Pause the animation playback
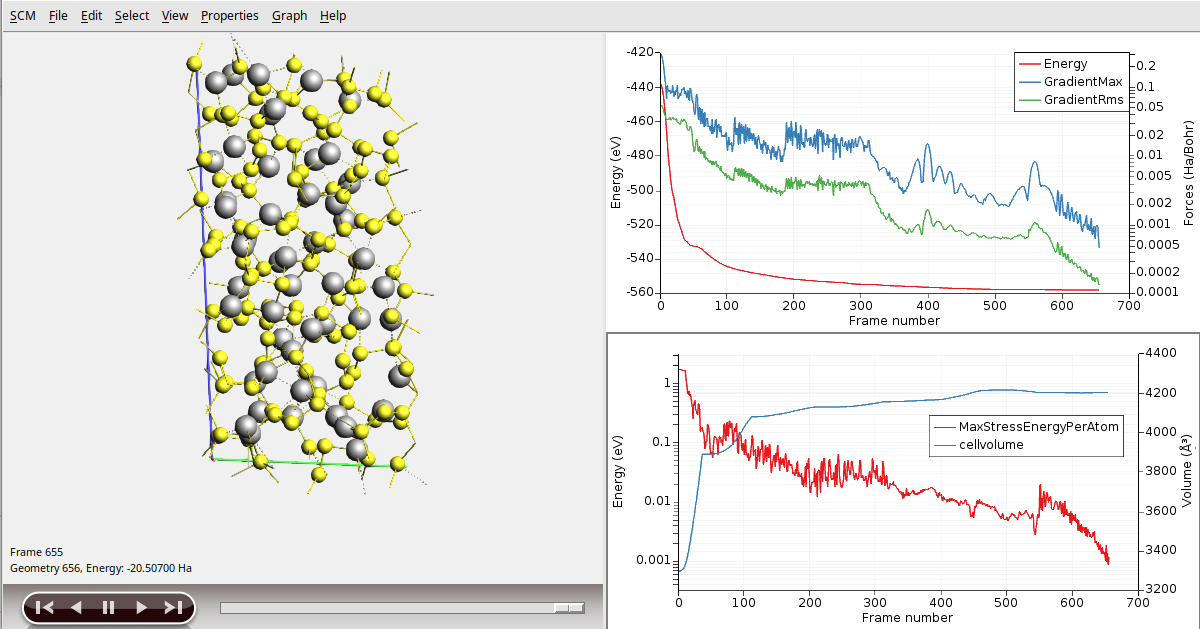Screen dimensions: 1200x629 click(x=109, y=607)
